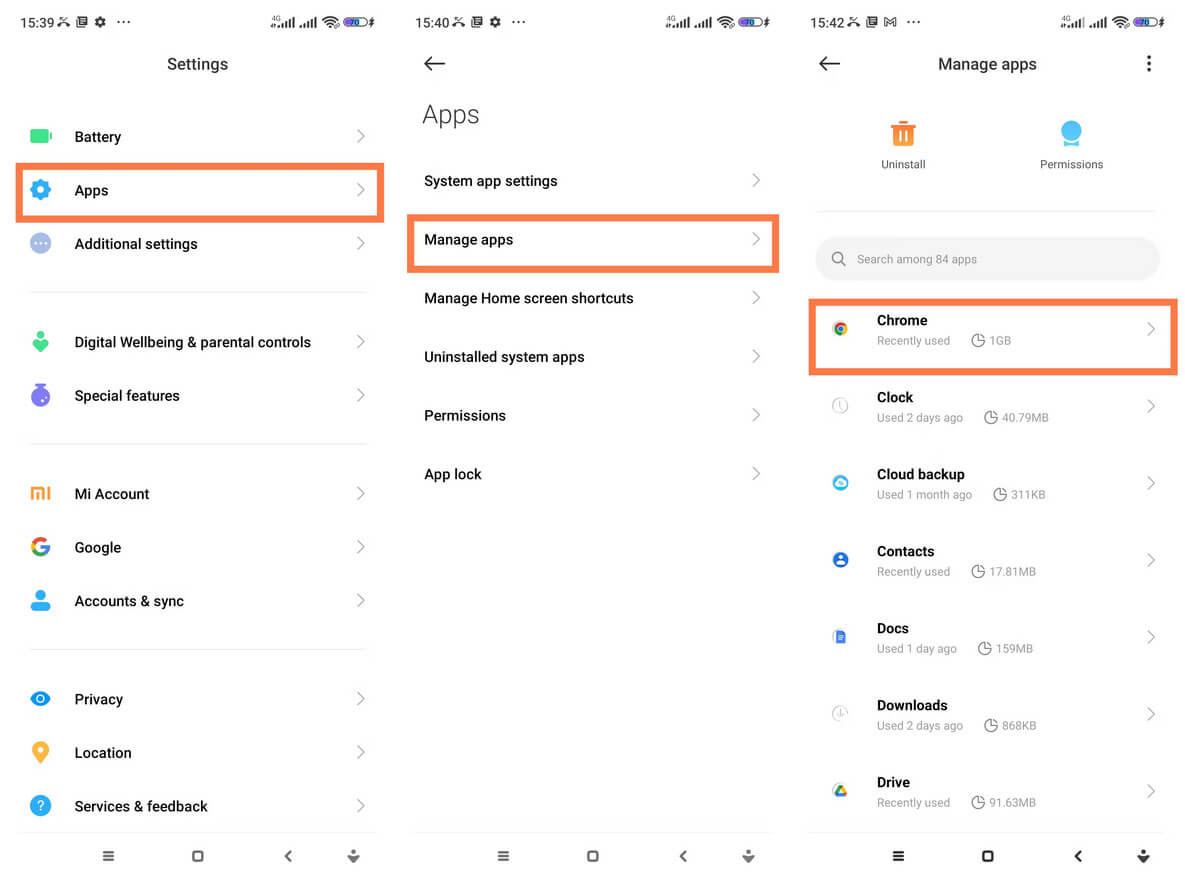Tap the blue Permissions badge icon
The height and width of the screenshot is (880, 1185).
pyautogui.click(x=1071, y=134)
